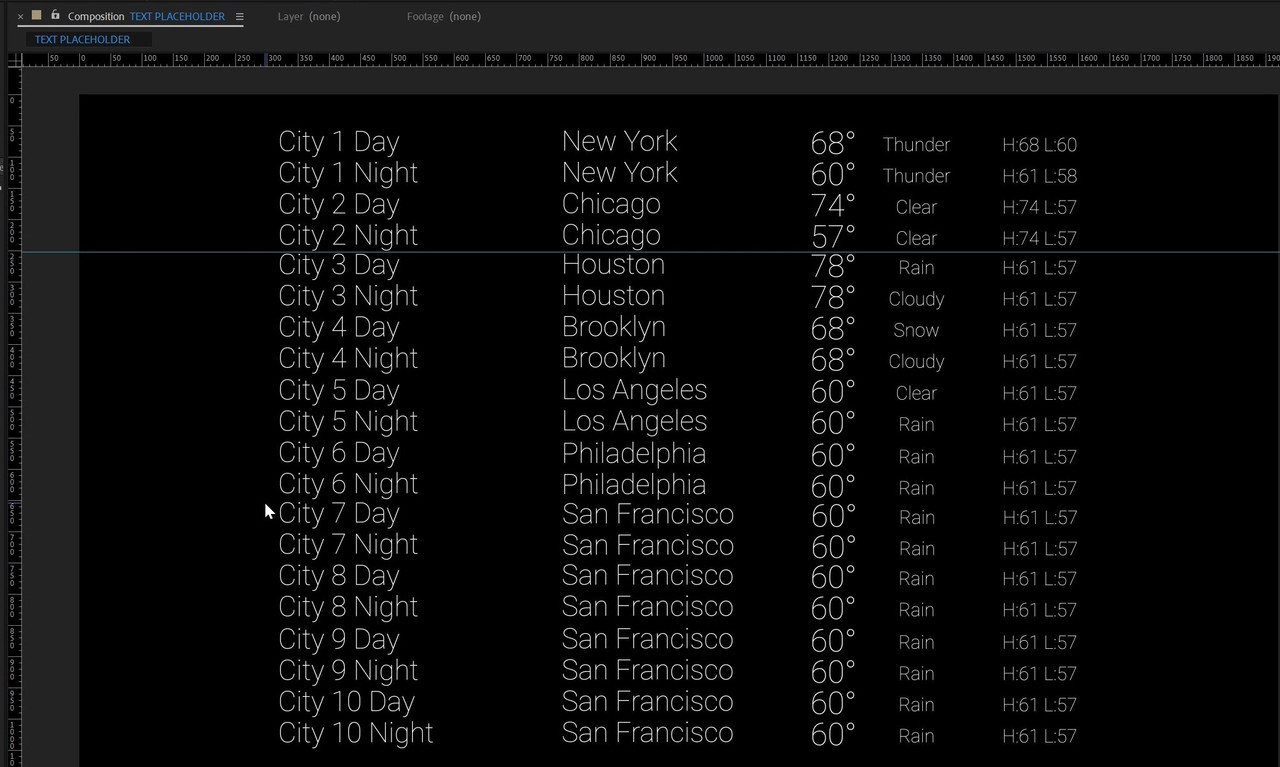Select the City 5 Day text

(x=339, y=391)
